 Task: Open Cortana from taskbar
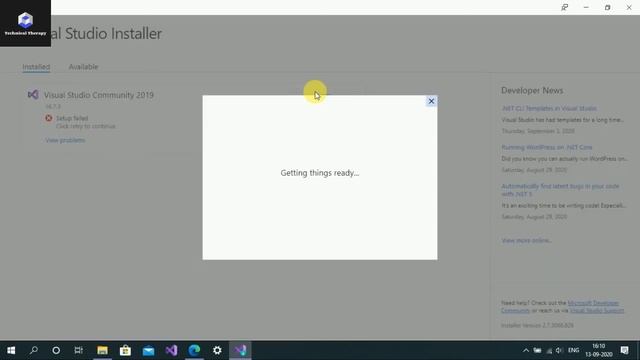coord(56,350)
